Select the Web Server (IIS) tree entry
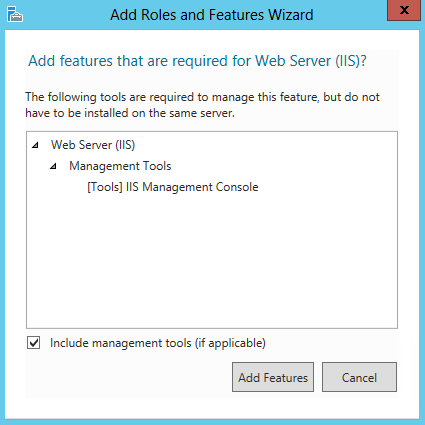 (93, 145)
